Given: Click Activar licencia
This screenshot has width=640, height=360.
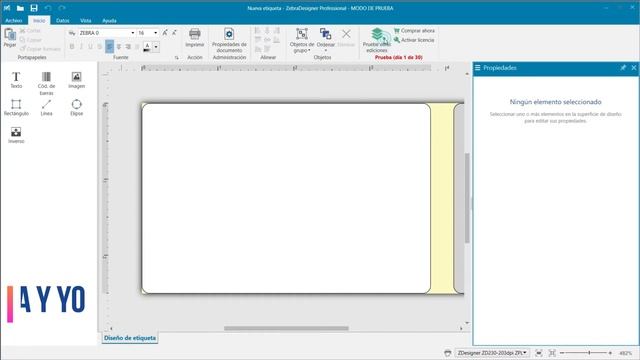Looking at the screenshot, I should coord(414,40).
